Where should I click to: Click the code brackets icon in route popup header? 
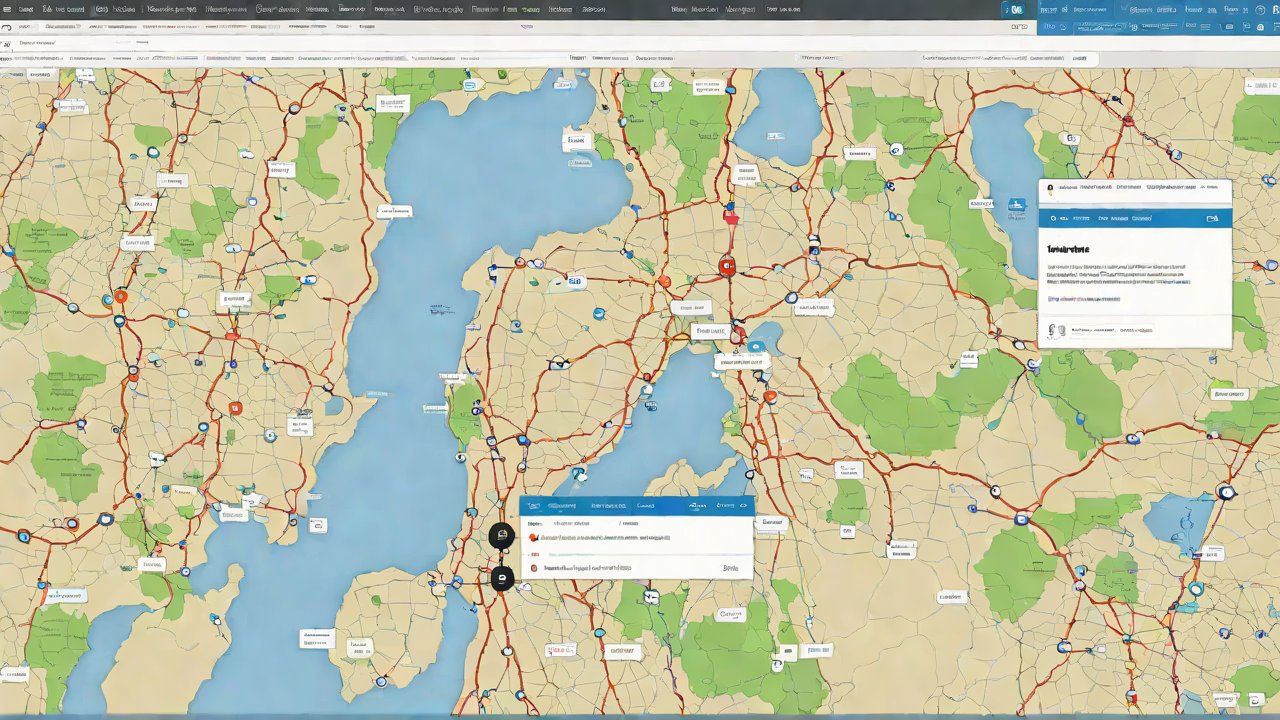coord(742,506)
